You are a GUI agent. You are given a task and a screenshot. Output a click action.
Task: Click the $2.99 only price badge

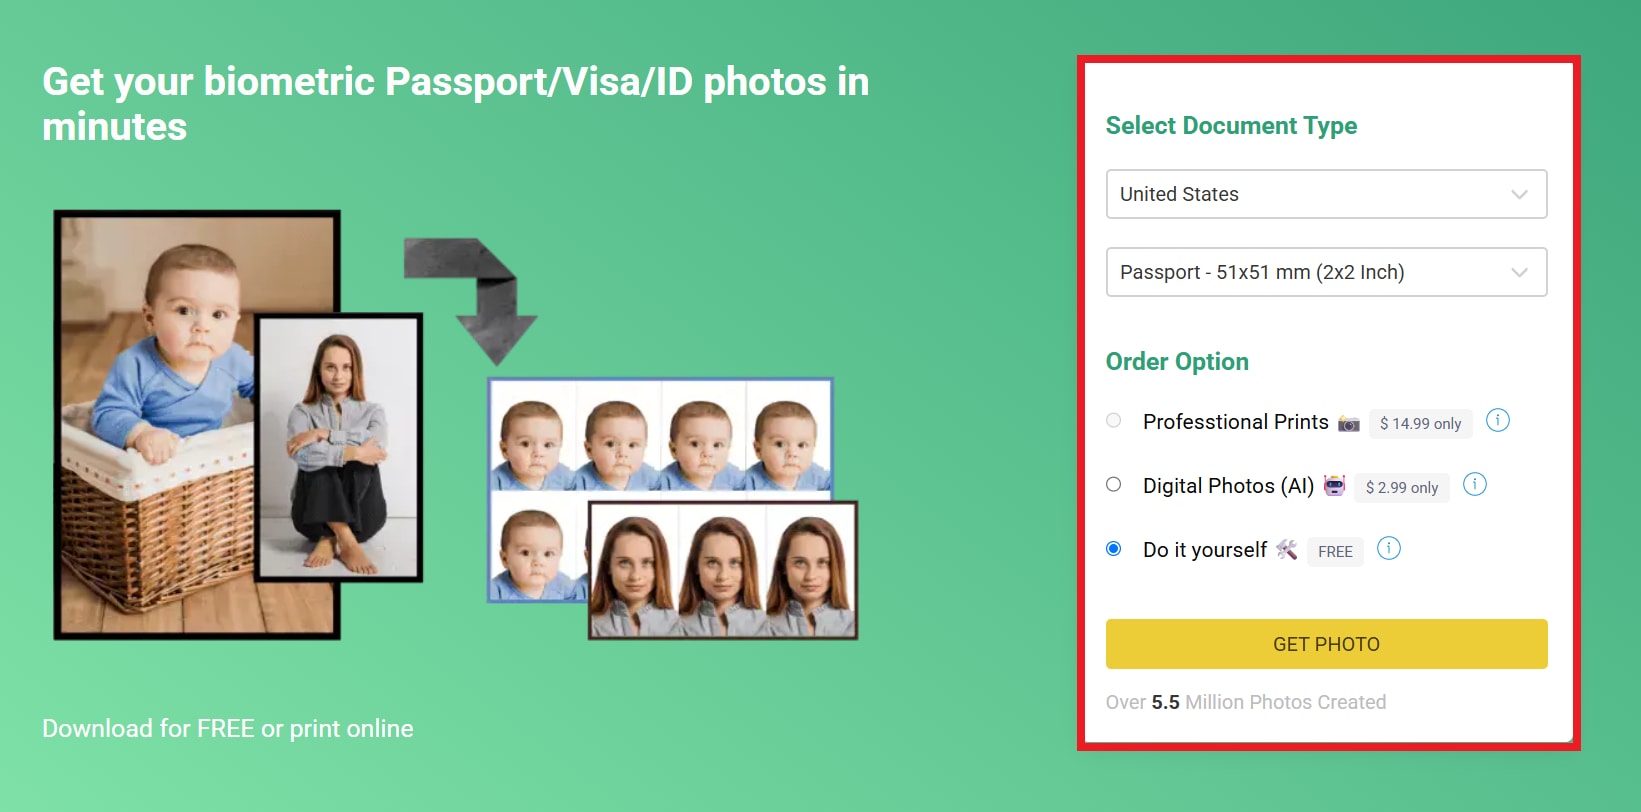(1402, 488)
